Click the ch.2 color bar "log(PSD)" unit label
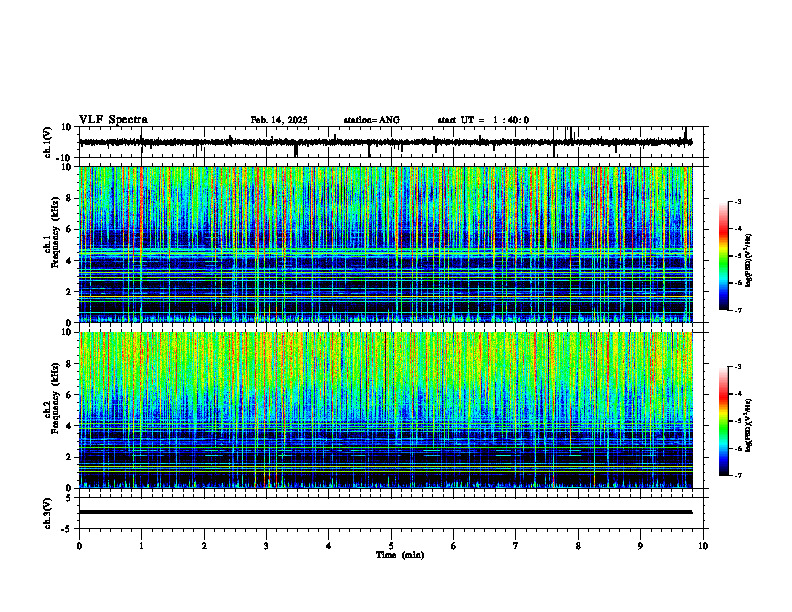 pos(749,423)
